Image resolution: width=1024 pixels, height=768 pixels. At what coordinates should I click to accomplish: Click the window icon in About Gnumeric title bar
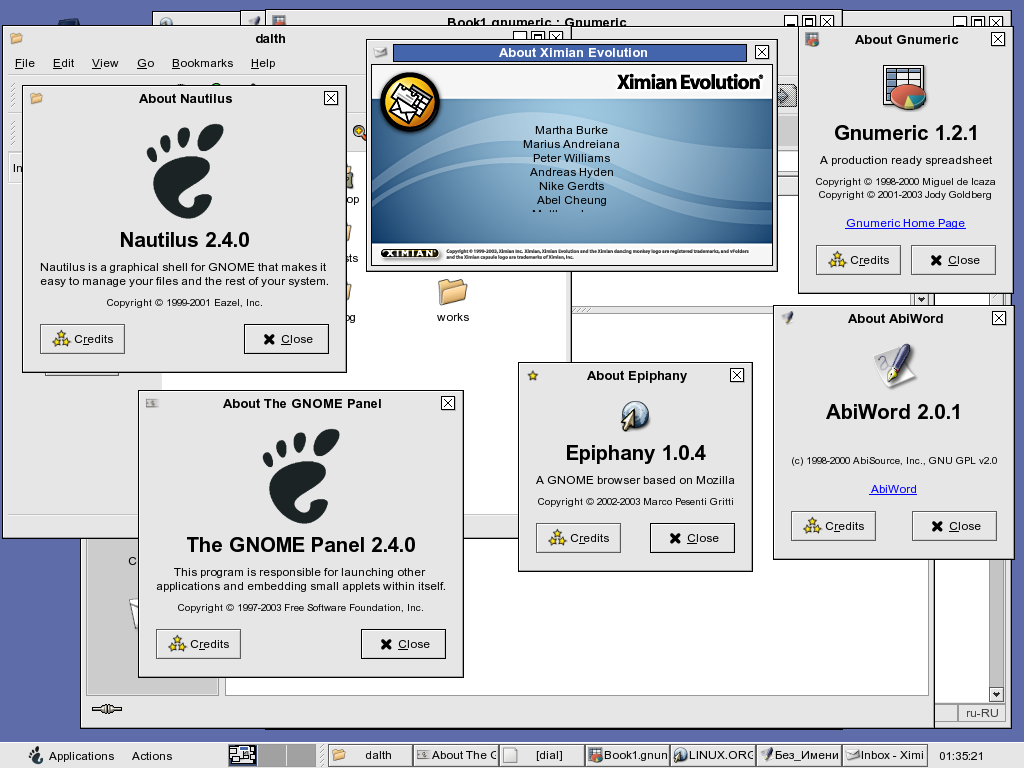pos(812,40)
